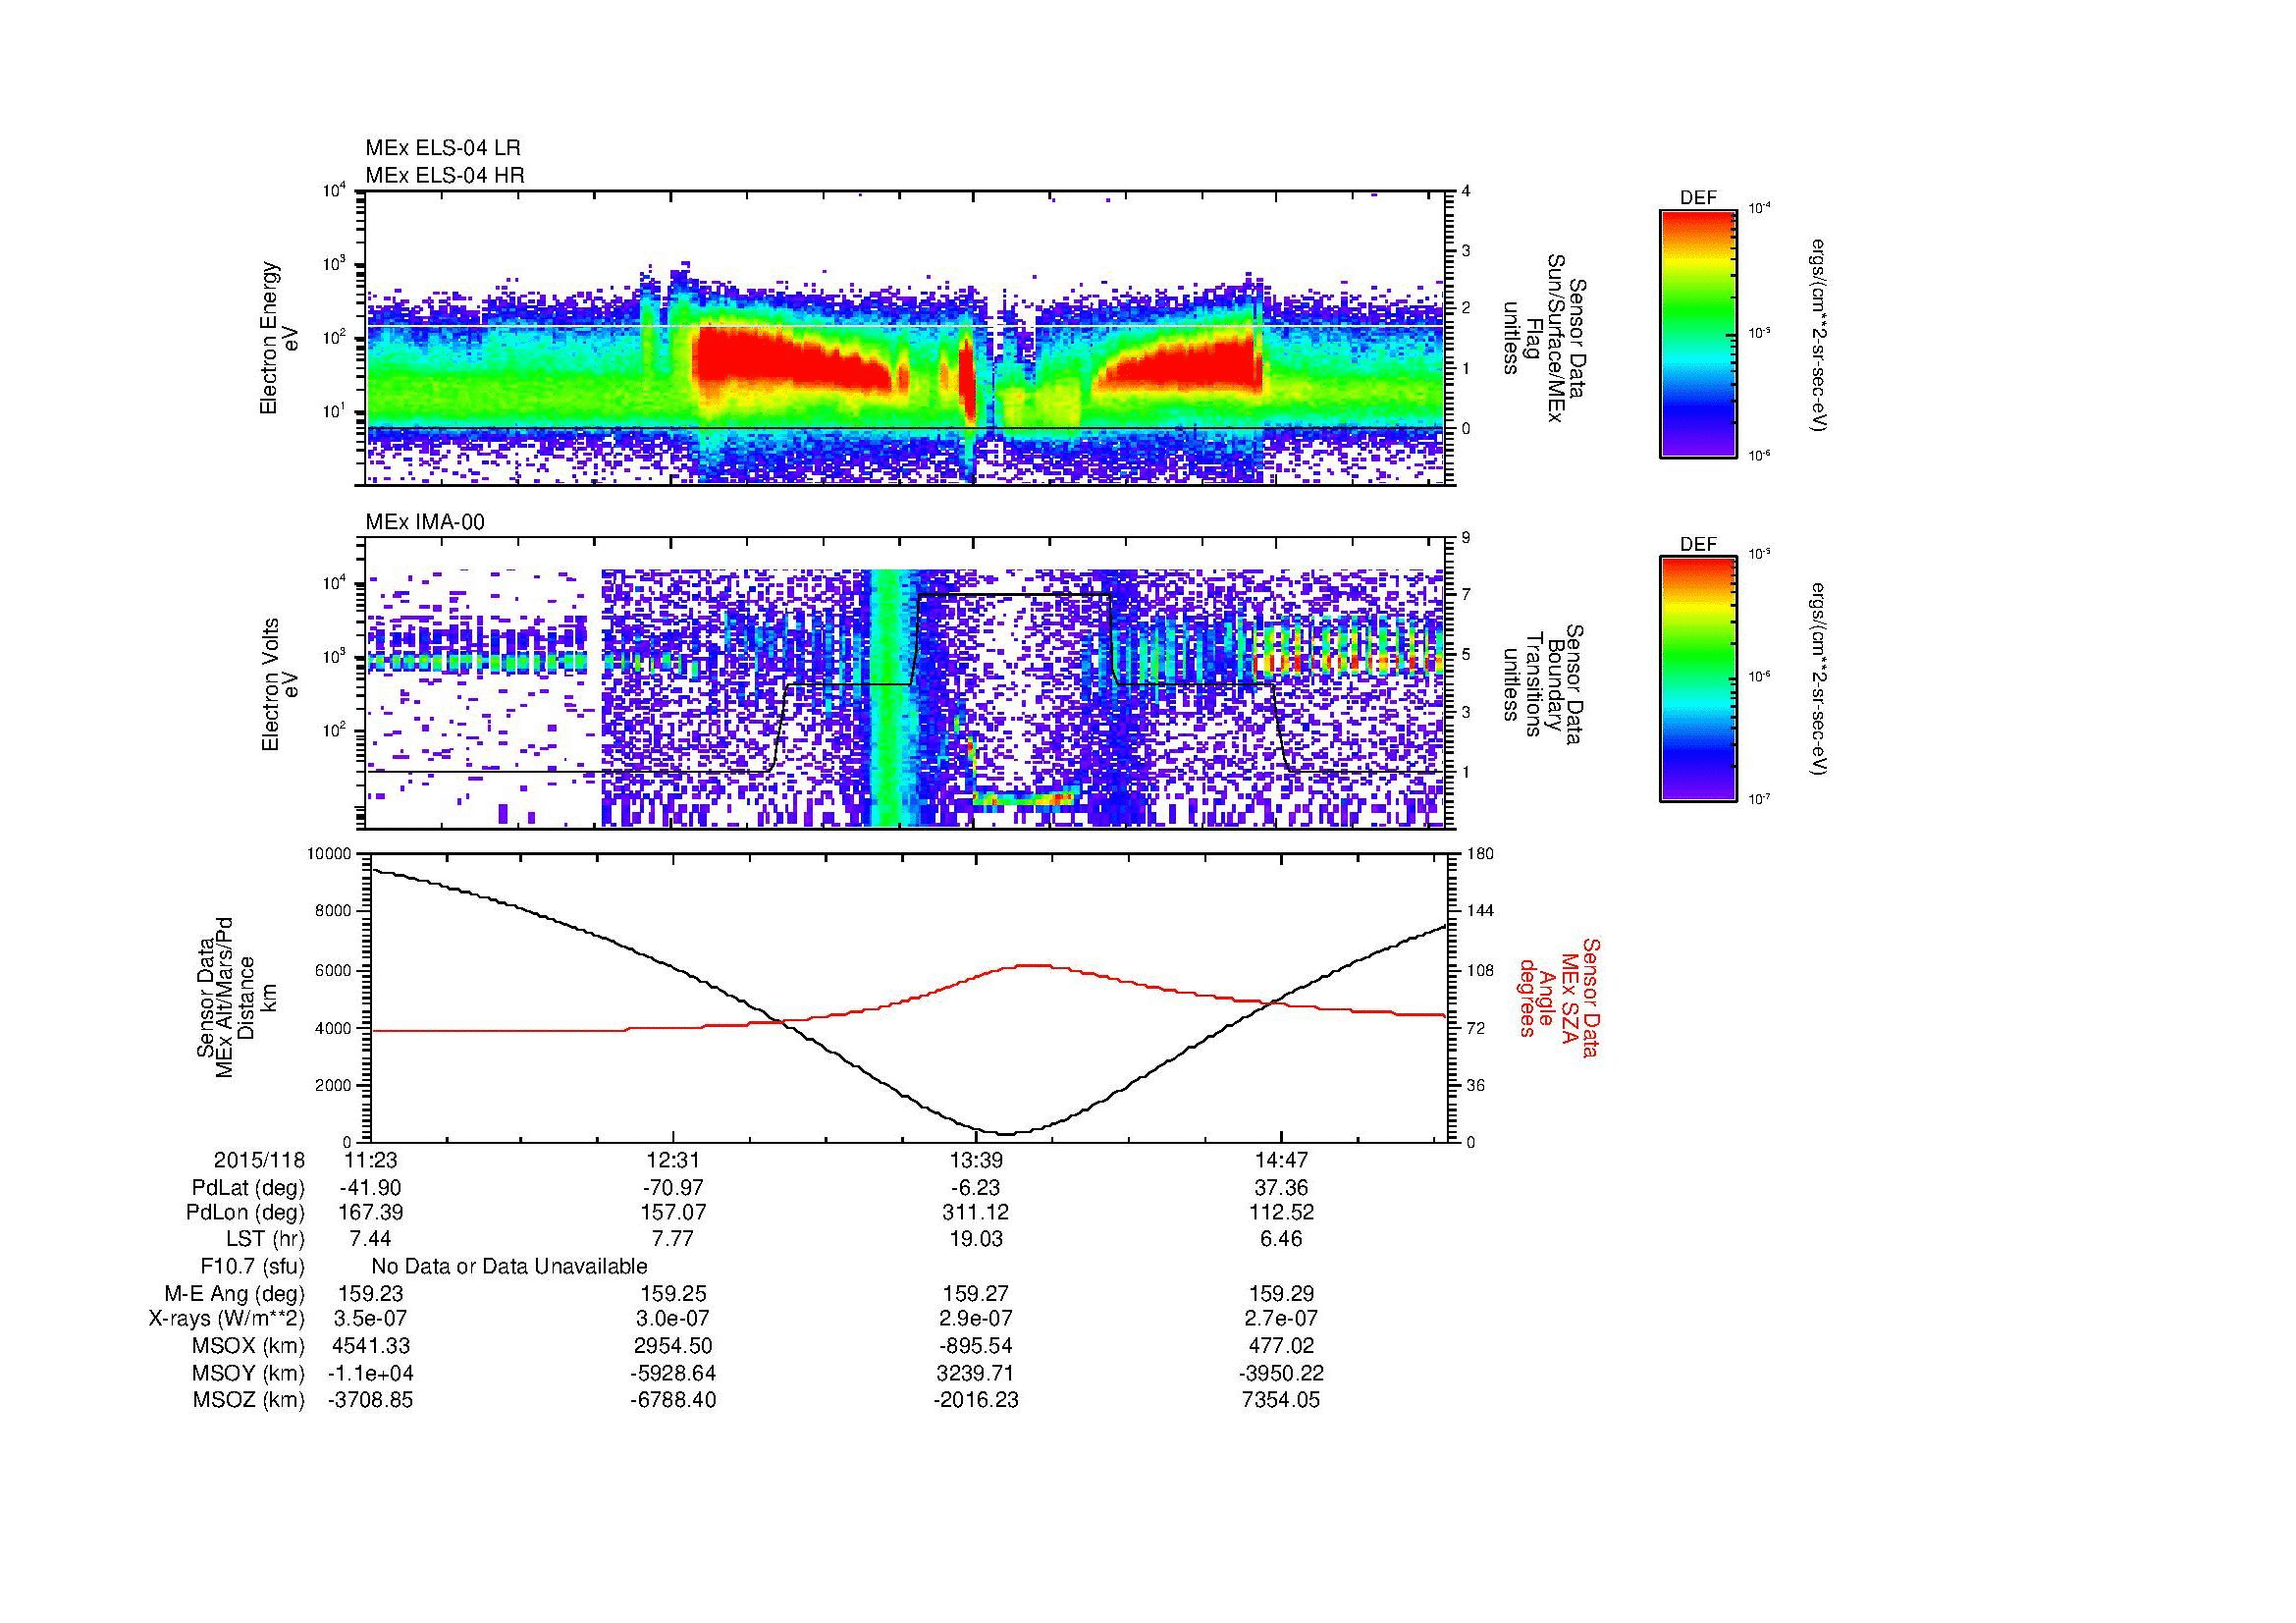Click LST value '19.03'
Image resolution: width=2296 pixels, height=1623 pixels.
pyautogui.click(x=976, y=1239)
